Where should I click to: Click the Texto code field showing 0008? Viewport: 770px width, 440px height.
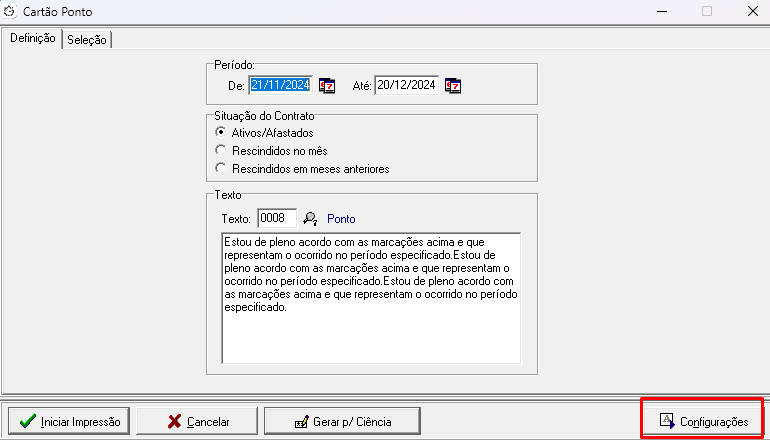(276, 219)
